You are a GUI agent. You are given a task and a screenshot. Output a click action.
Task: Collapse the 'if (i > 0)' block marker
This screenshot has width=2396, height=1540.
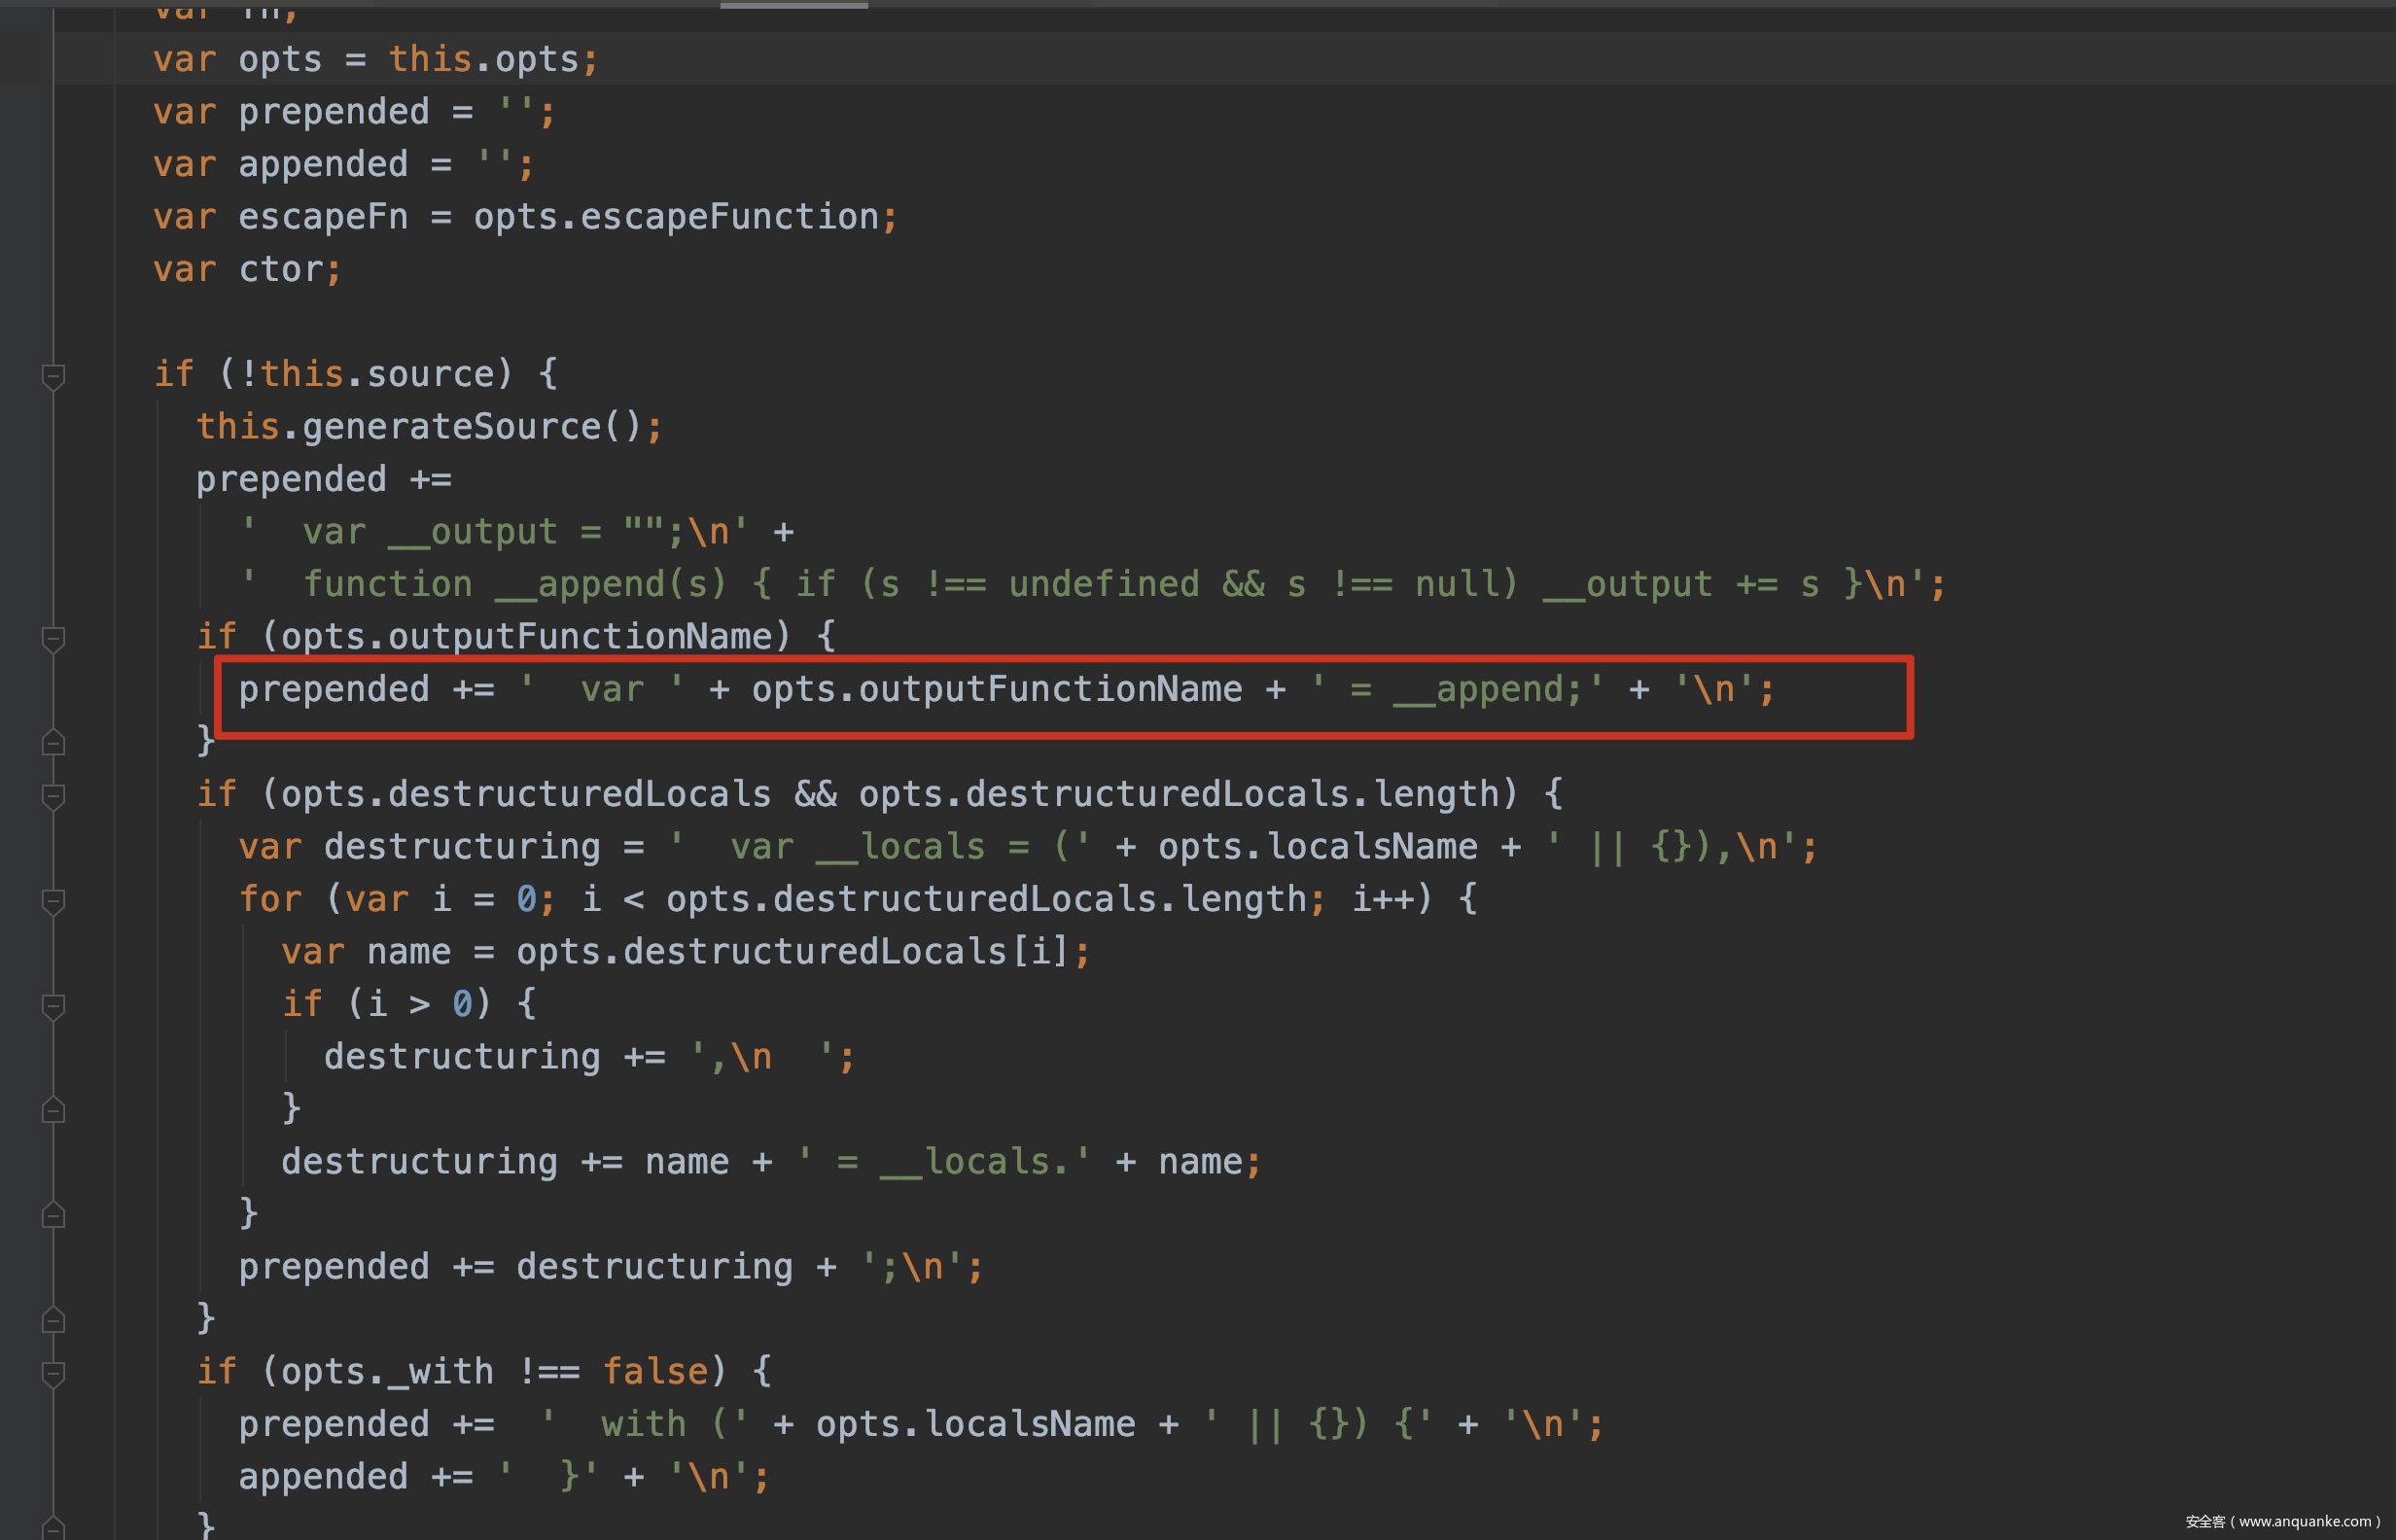[x=54, y=1006]
